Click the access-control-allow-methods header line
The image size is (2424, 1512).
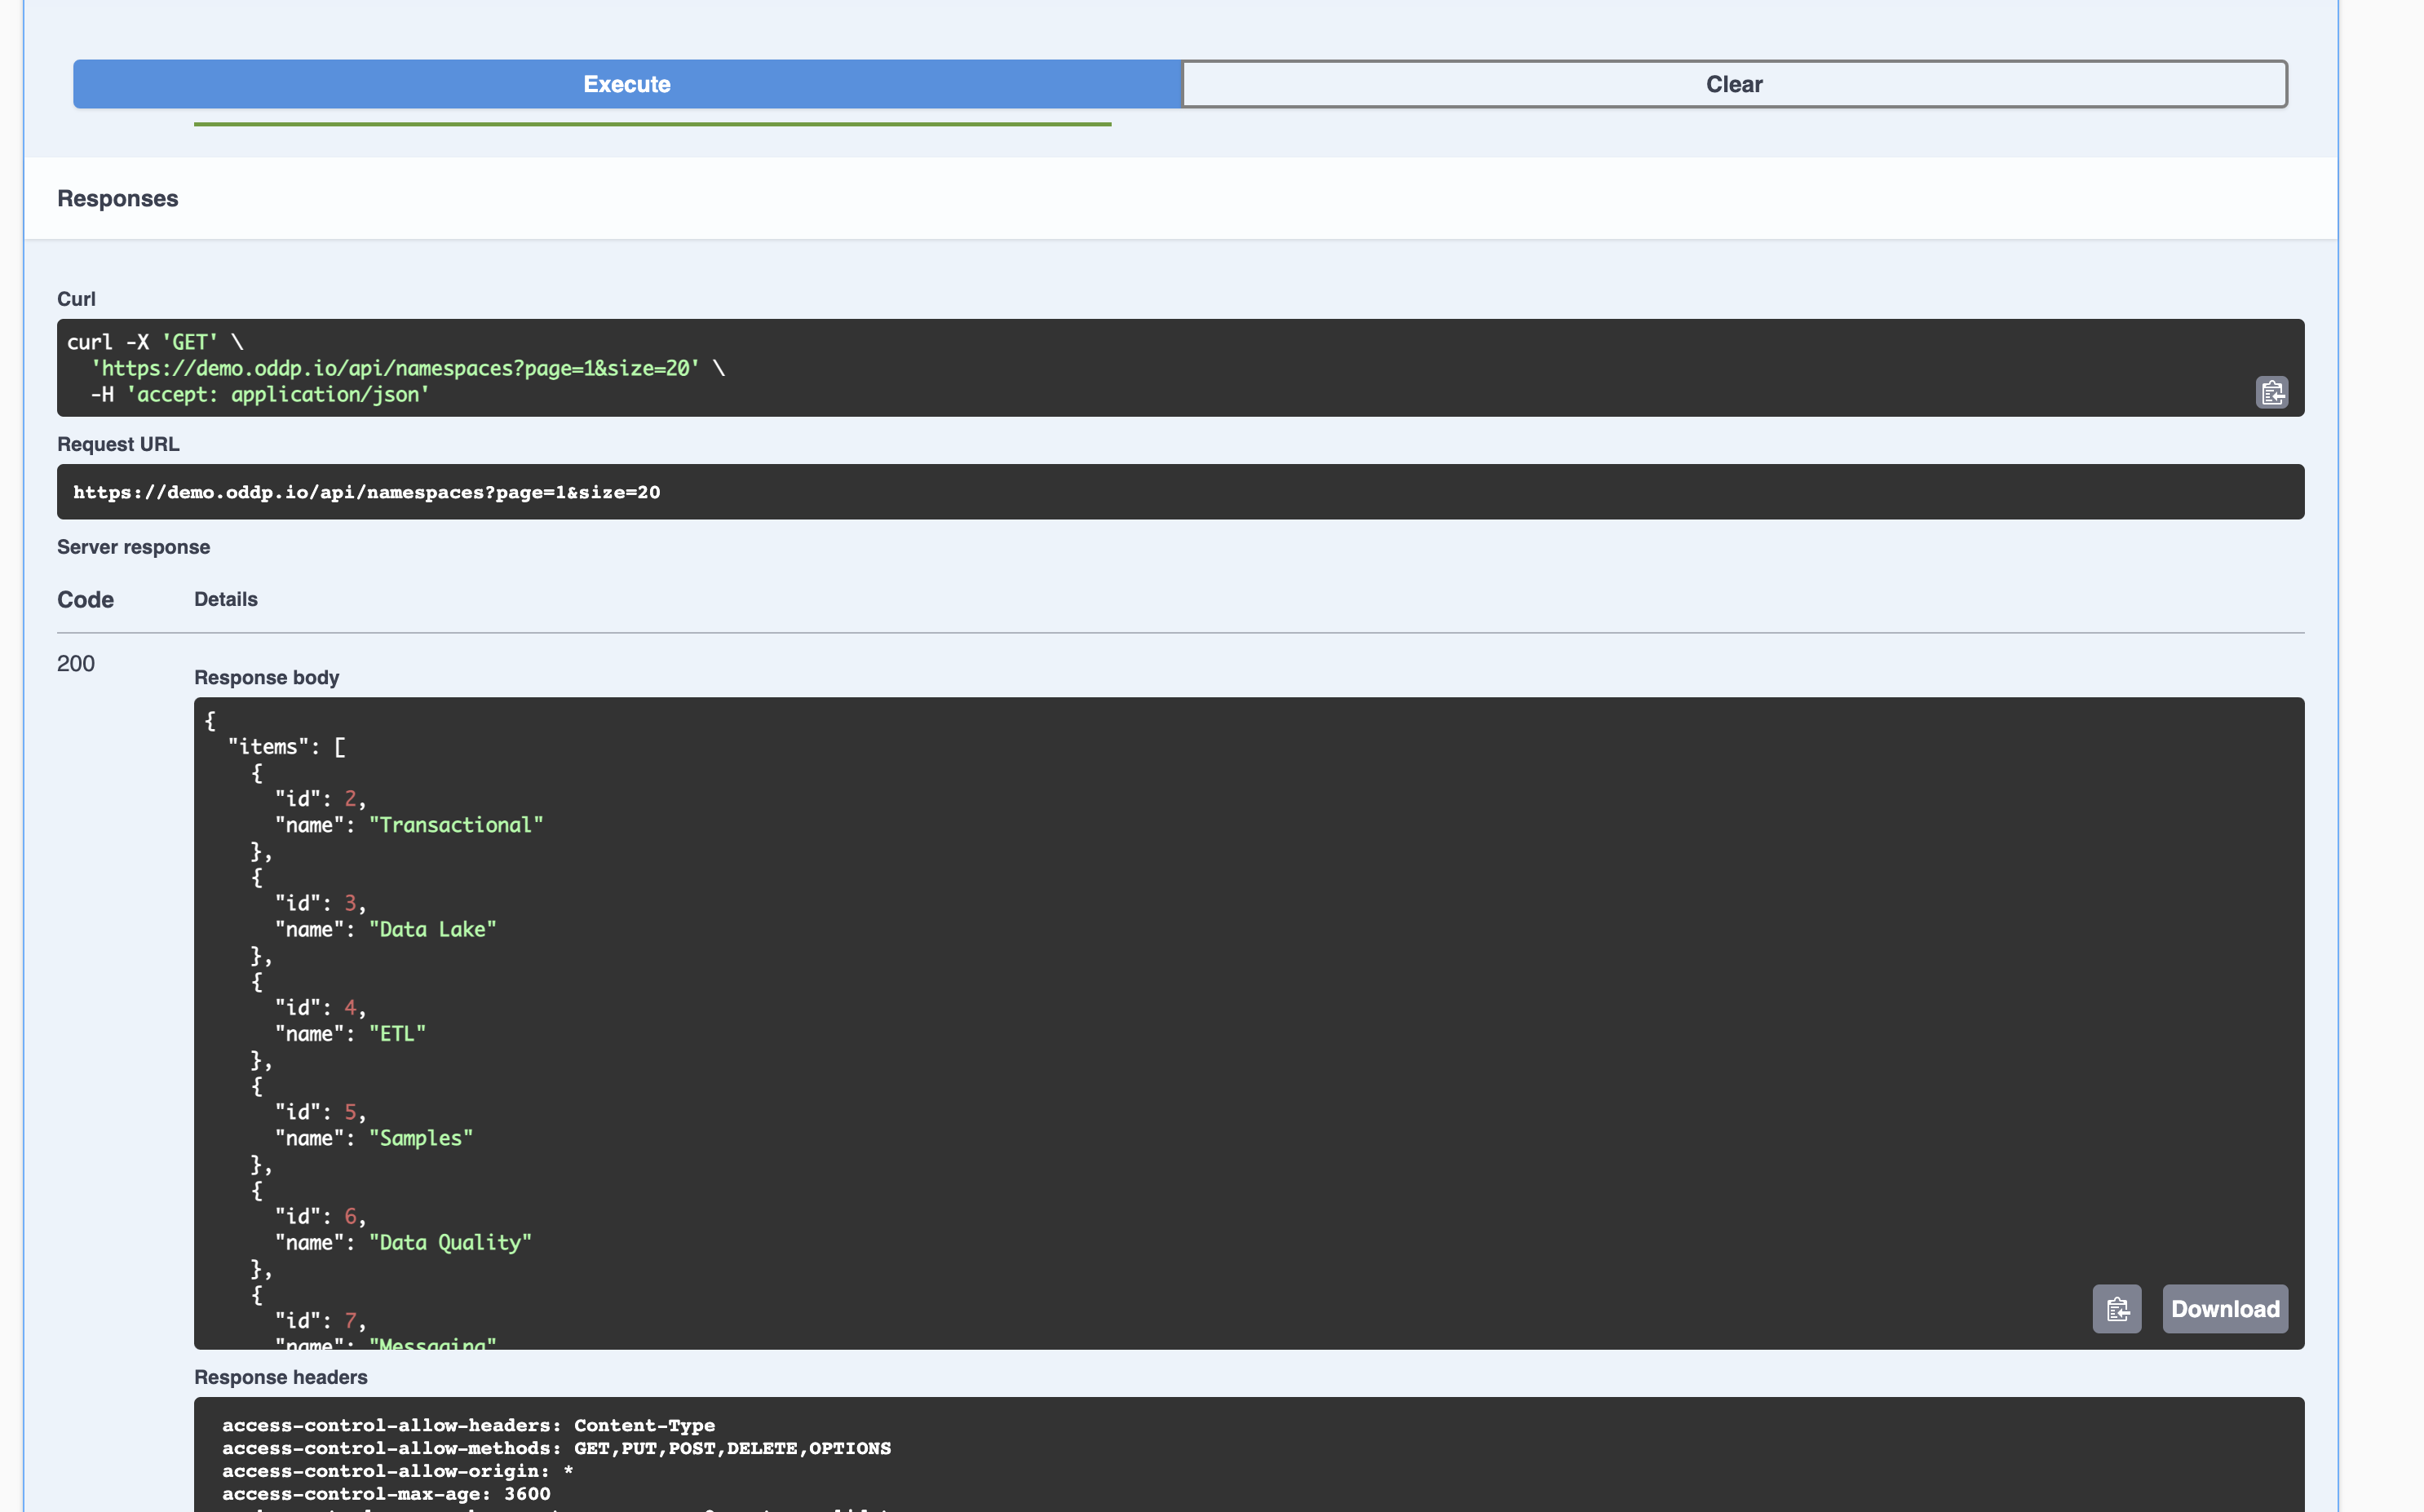coord(556,1448)
